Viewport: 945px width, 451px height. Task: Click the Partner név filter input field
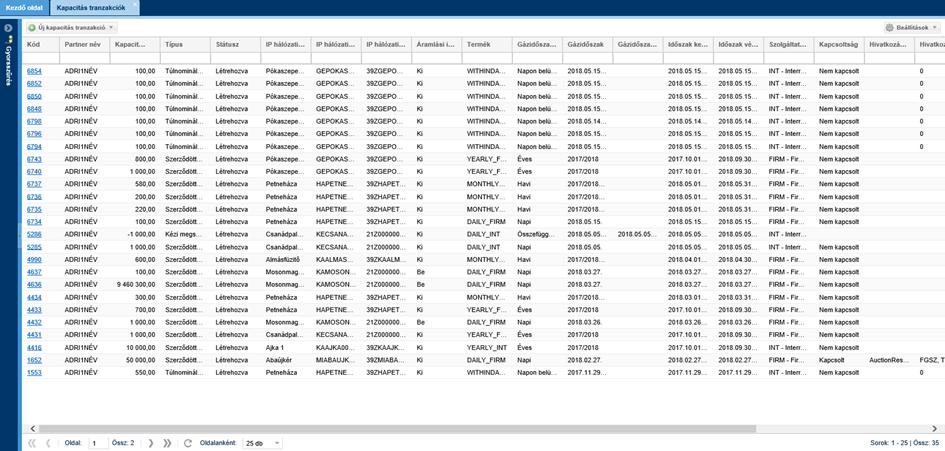point(84,58)
